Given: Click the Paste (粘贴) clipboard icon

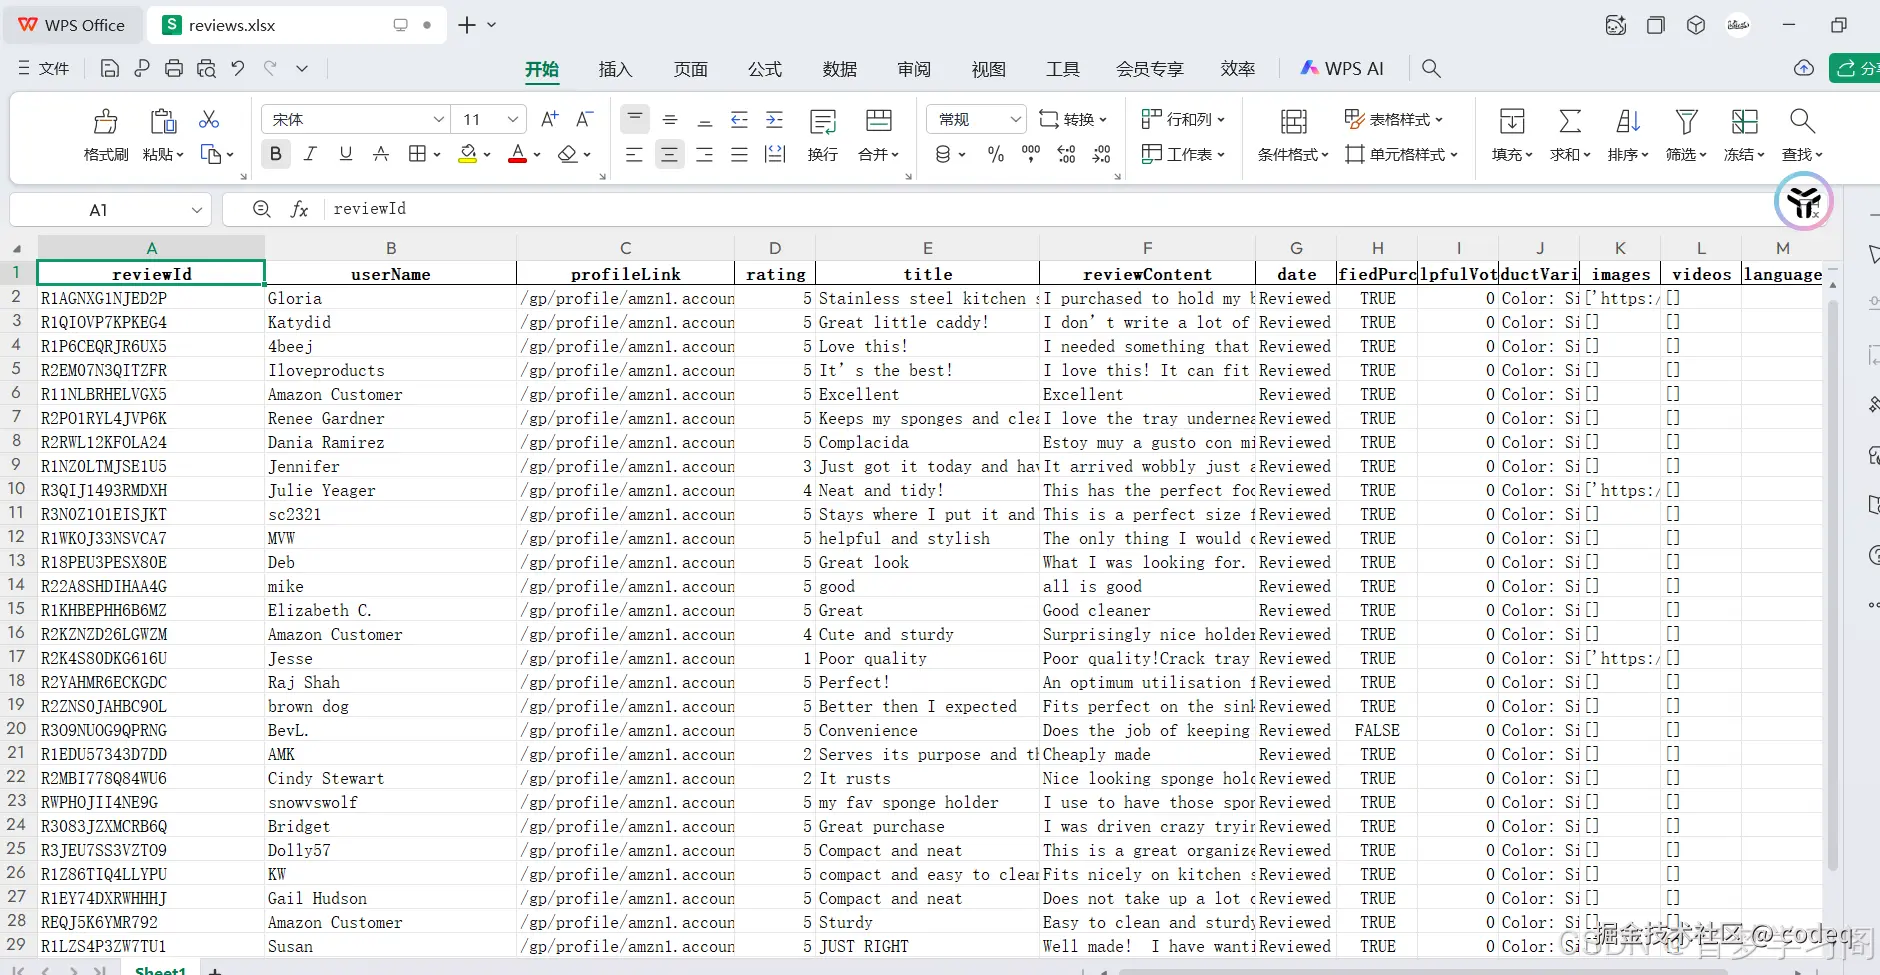Looking at the screenshot, I should (163, 122).
